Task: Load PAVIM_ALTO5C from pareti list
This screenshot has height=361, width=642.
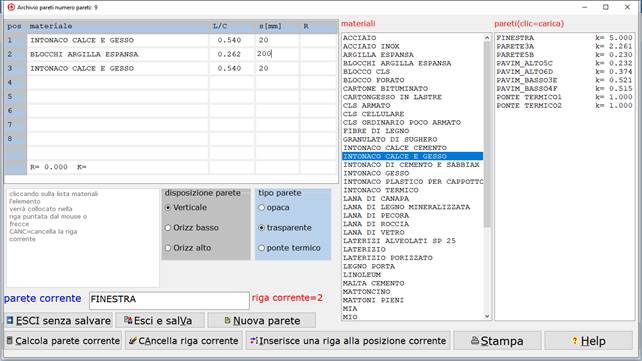Action: [564, 63]
